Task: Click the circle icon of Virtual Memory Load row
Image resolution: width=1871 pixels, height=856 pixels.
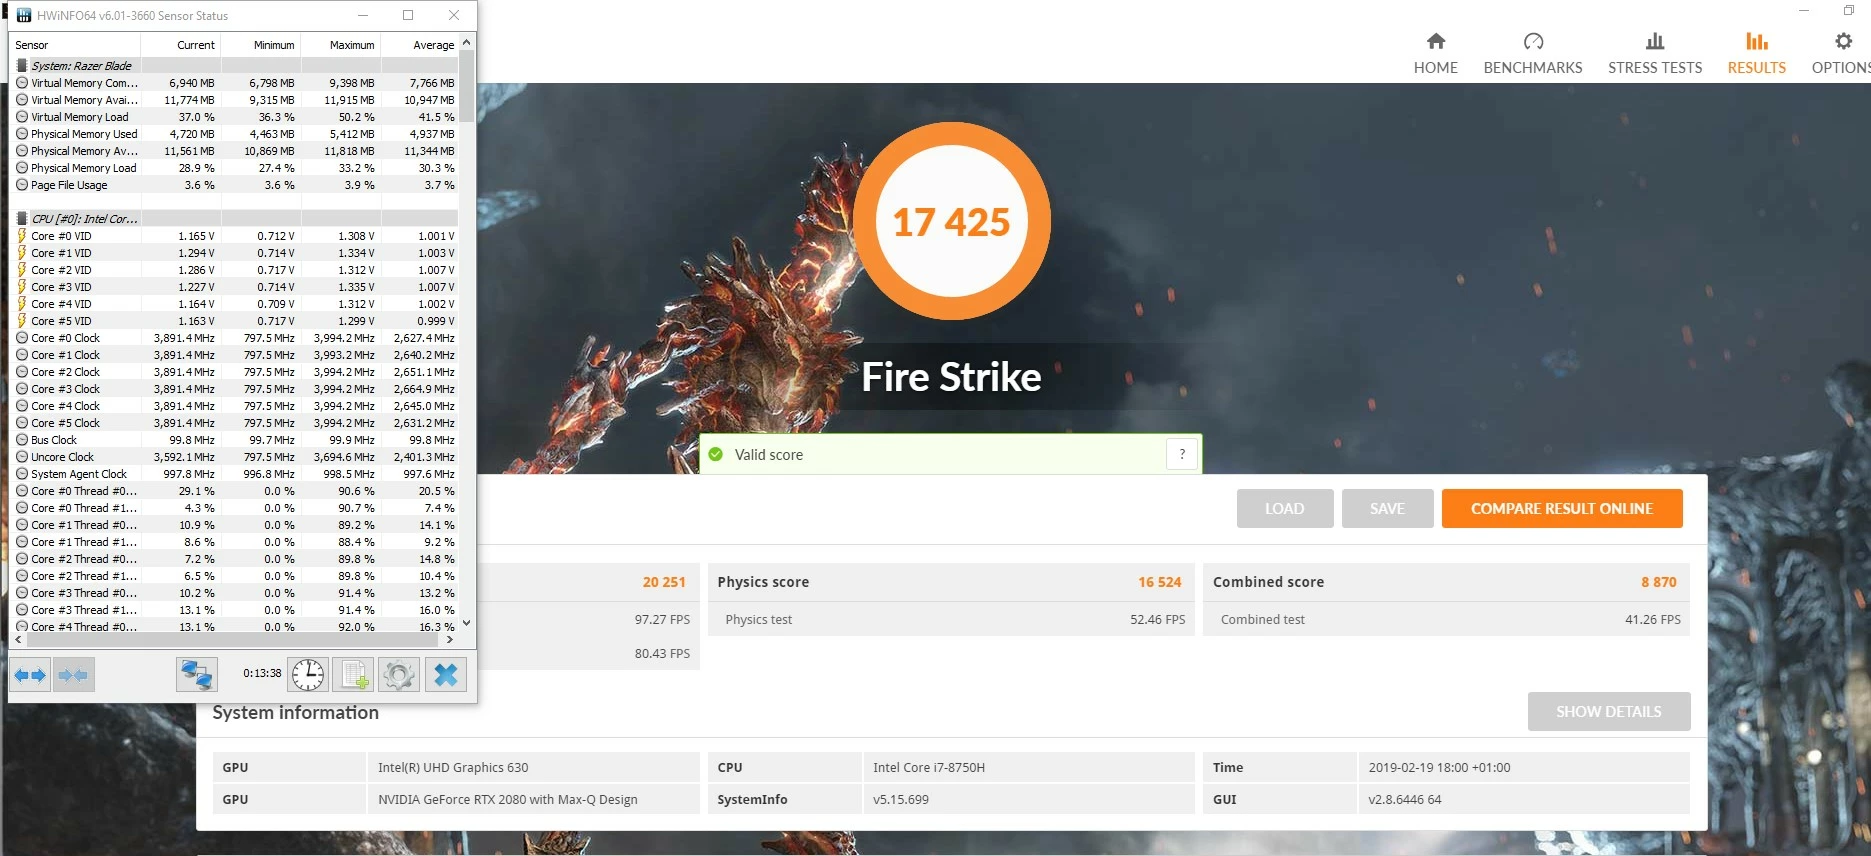Action: pyautogui.click(x=22, y=117)
